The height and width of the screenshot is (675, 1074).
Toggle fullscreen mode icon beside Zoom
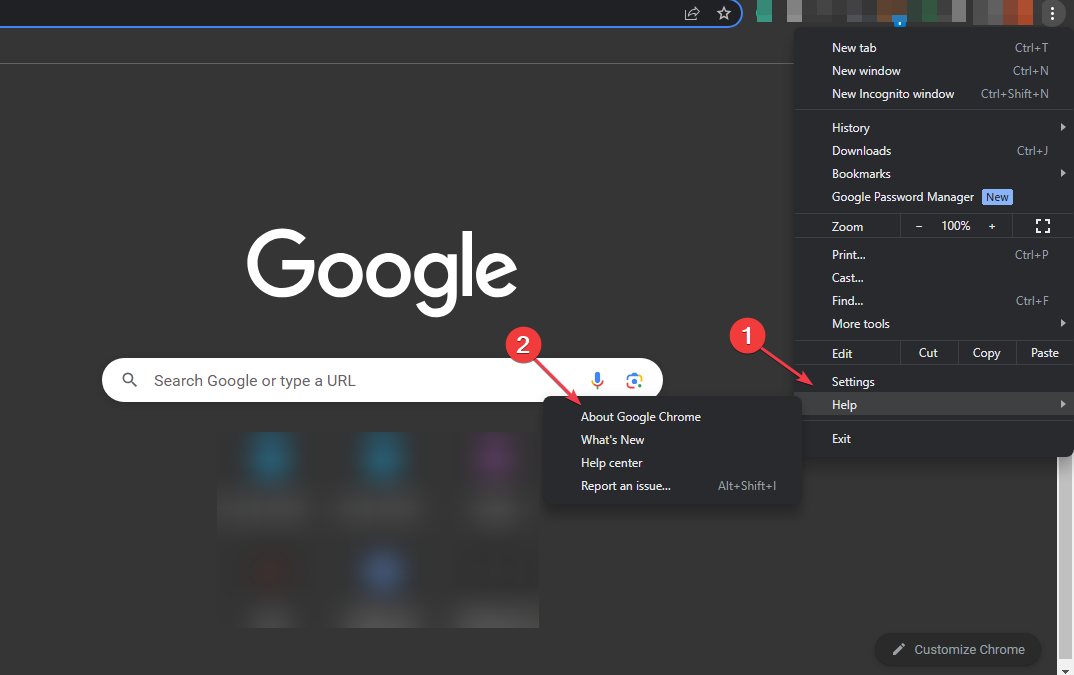pyautogui.click(x=1042, y=226)
